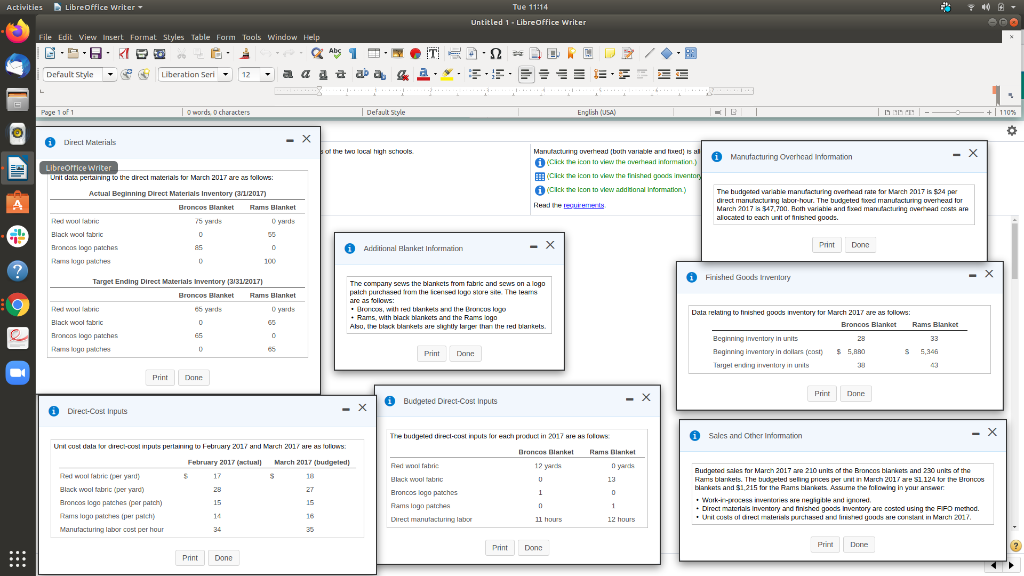Click Done in Direct Materials dialog
The image size is (1024, 576).
pos(193,377)
